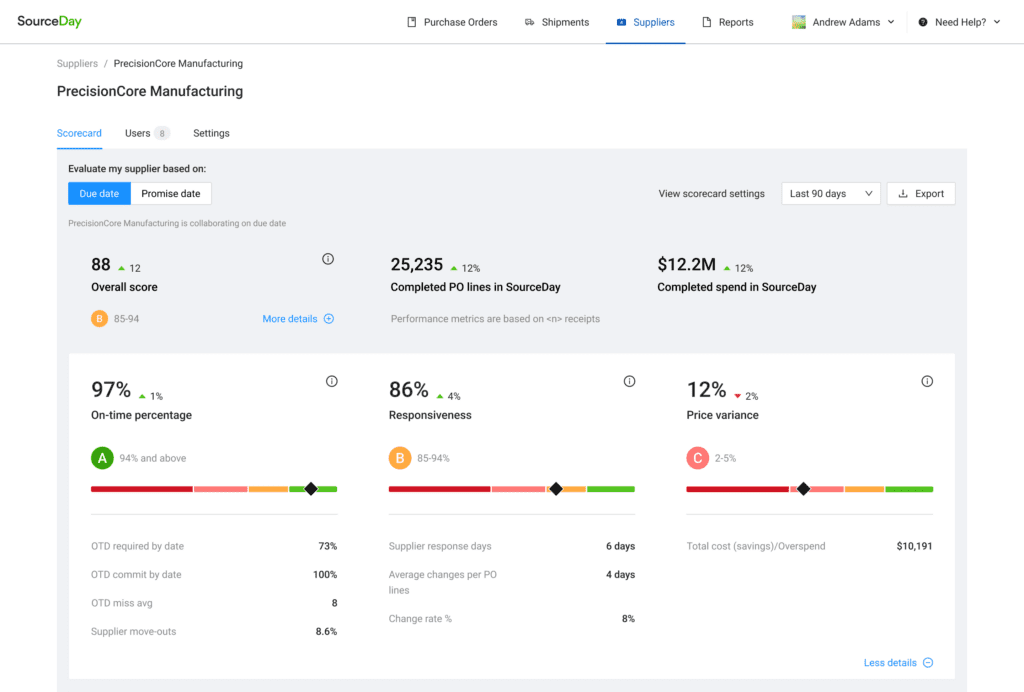Open the On-time percentage info icon
1024x692 pixels.
point(331,381)
